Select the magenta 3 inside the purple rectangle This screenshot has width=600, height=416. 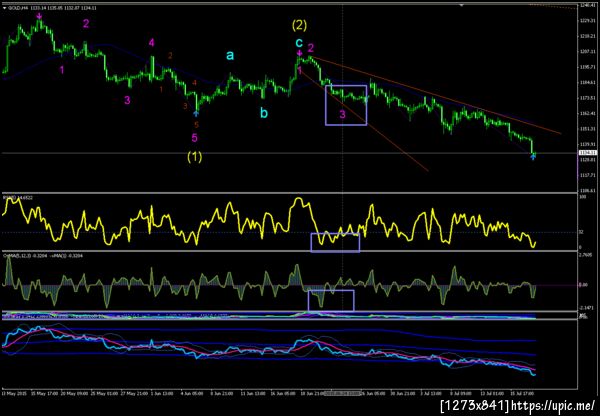(x=342, y=114)
